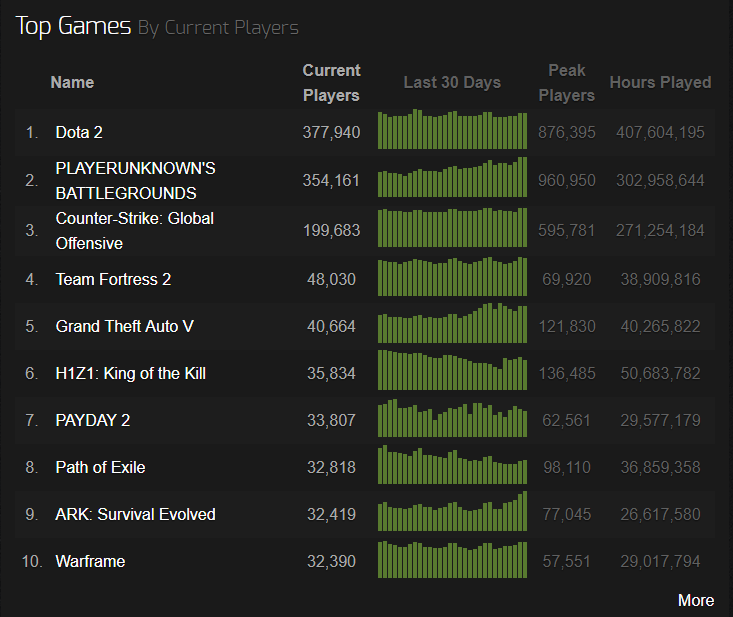The image size is (733, 617).
Task: Open Team Fortress 2 stats page
Action: pyautogui.click(x=113, y=279)
